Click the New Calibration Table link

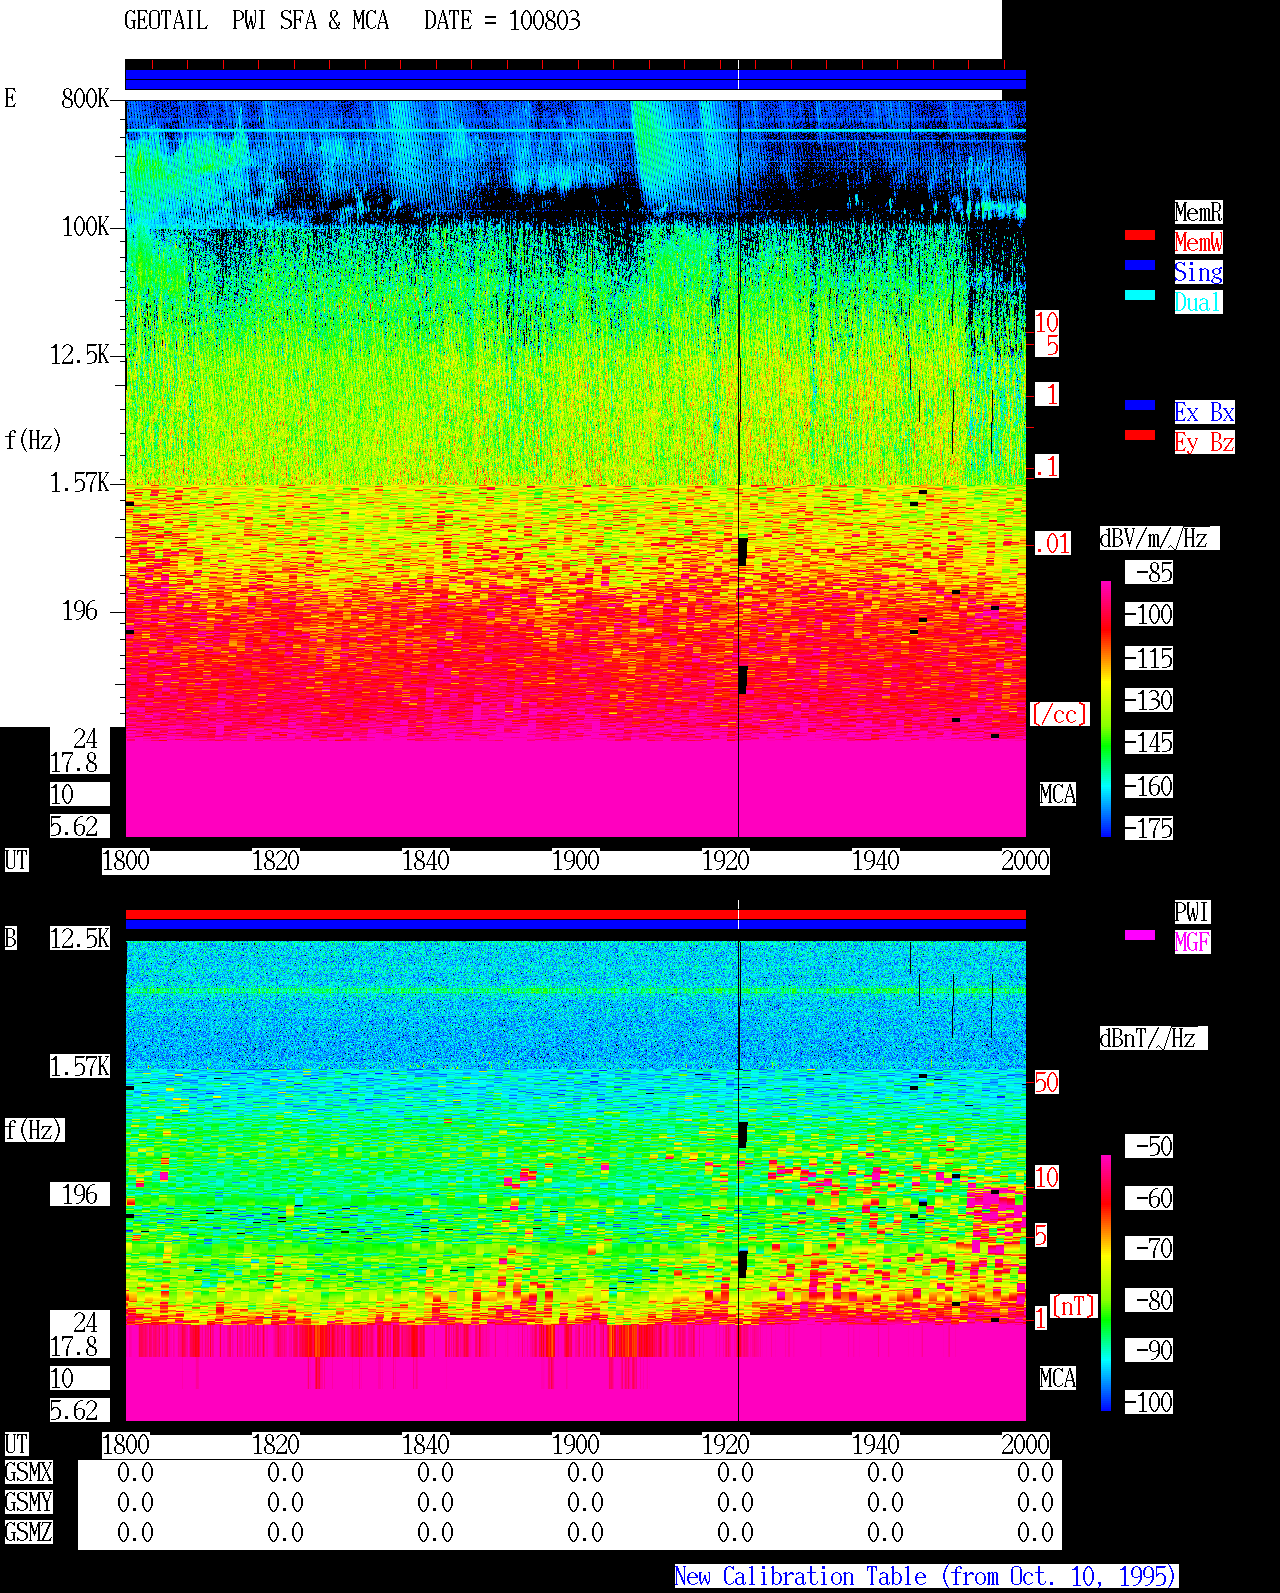pos(926,1576)
